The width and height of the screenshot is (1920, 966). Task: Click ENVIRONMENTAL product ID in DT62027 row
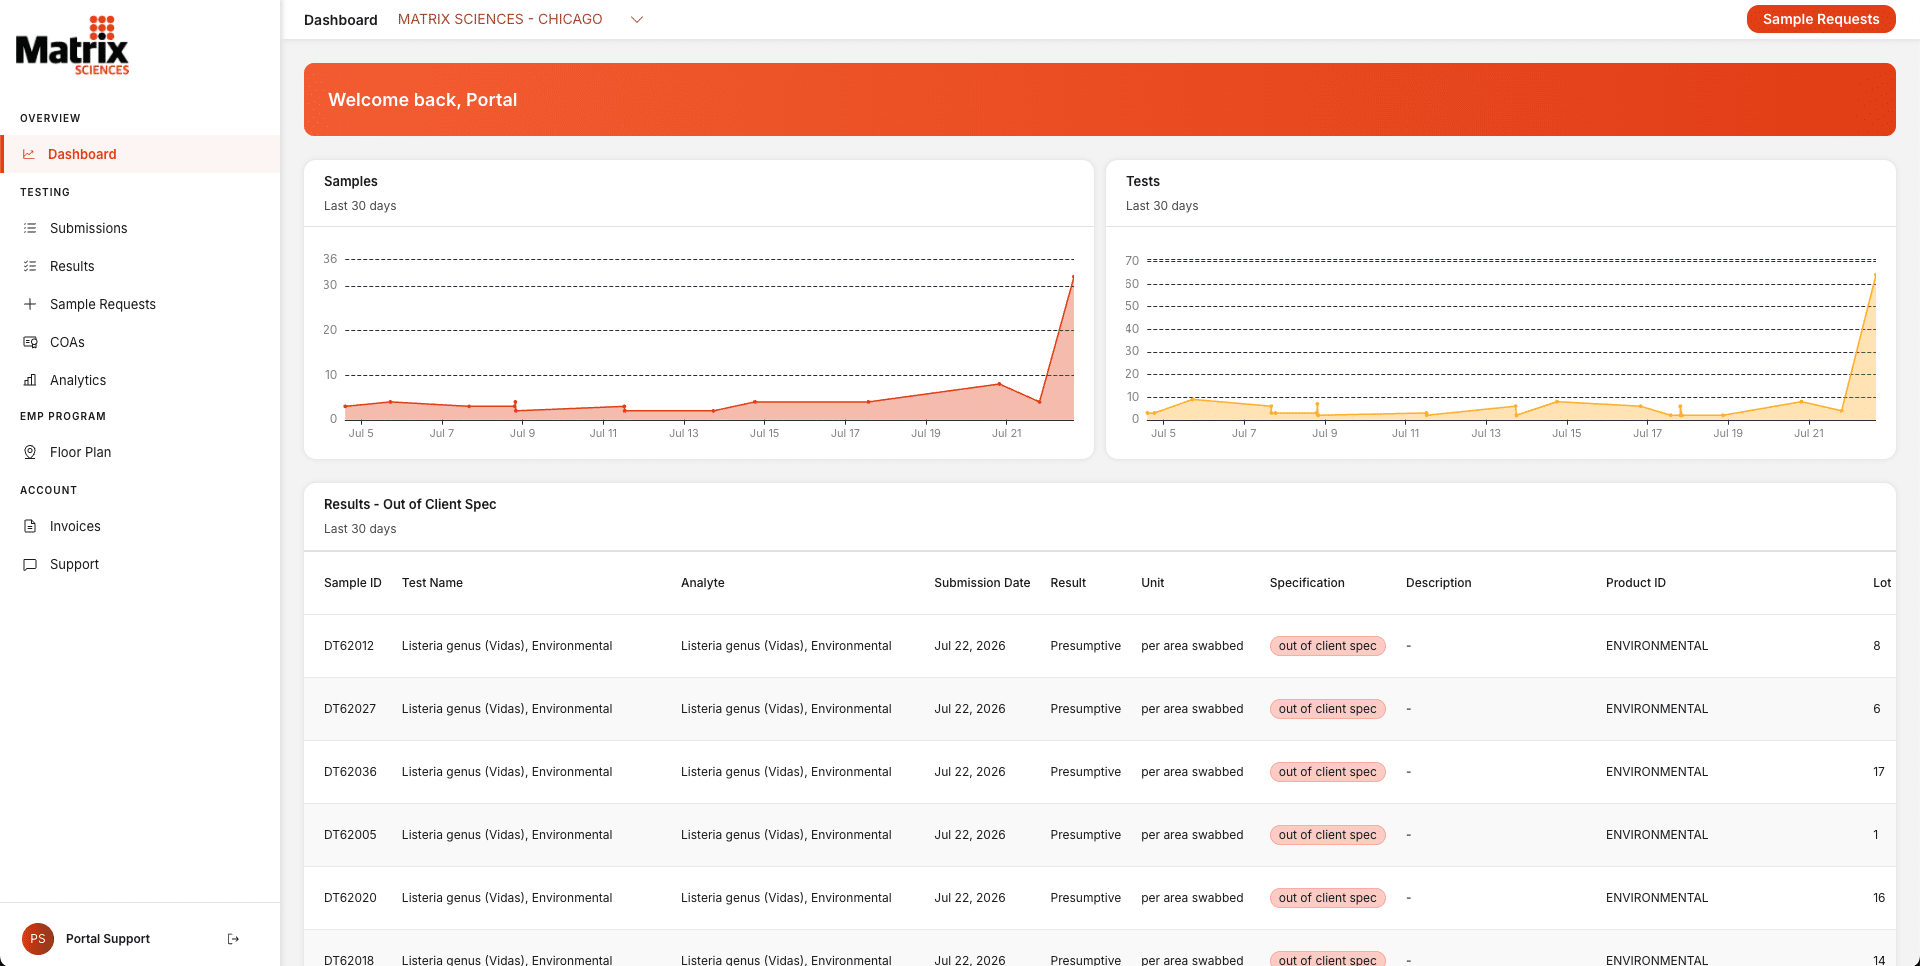(x=1657, y=709)
